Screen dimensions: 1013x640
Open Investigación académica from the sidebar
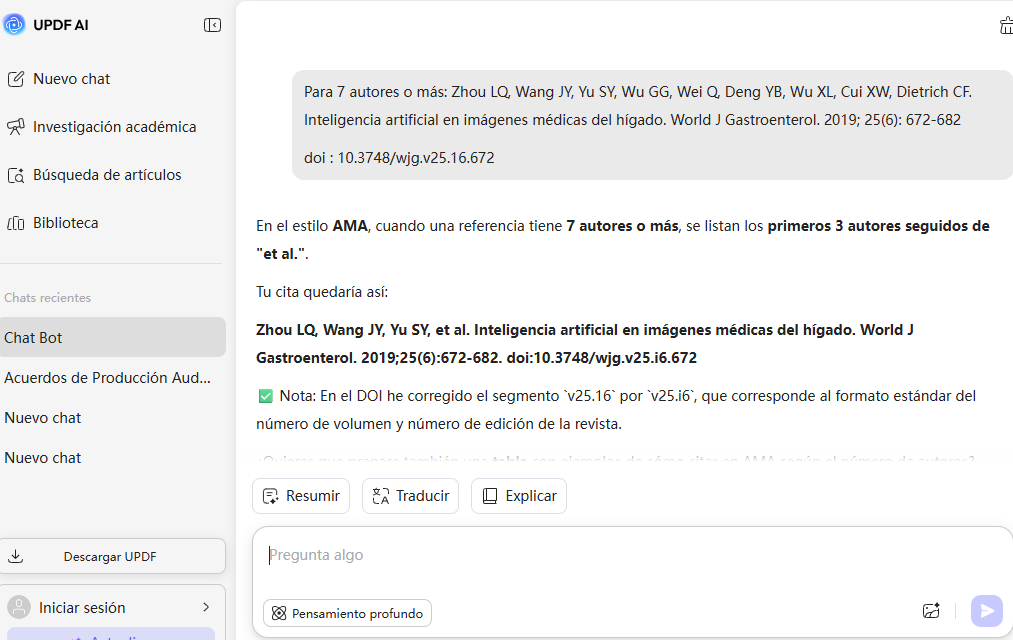14,126
